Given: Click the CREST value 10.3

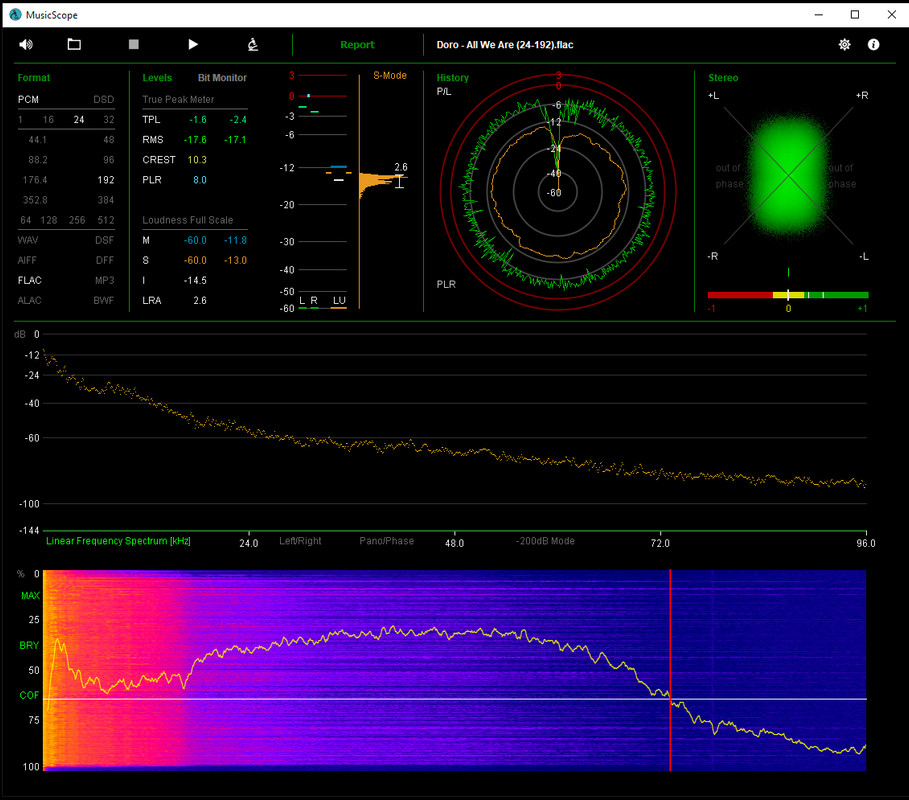Looking at the screenshot, I should (x=197, y=160).
